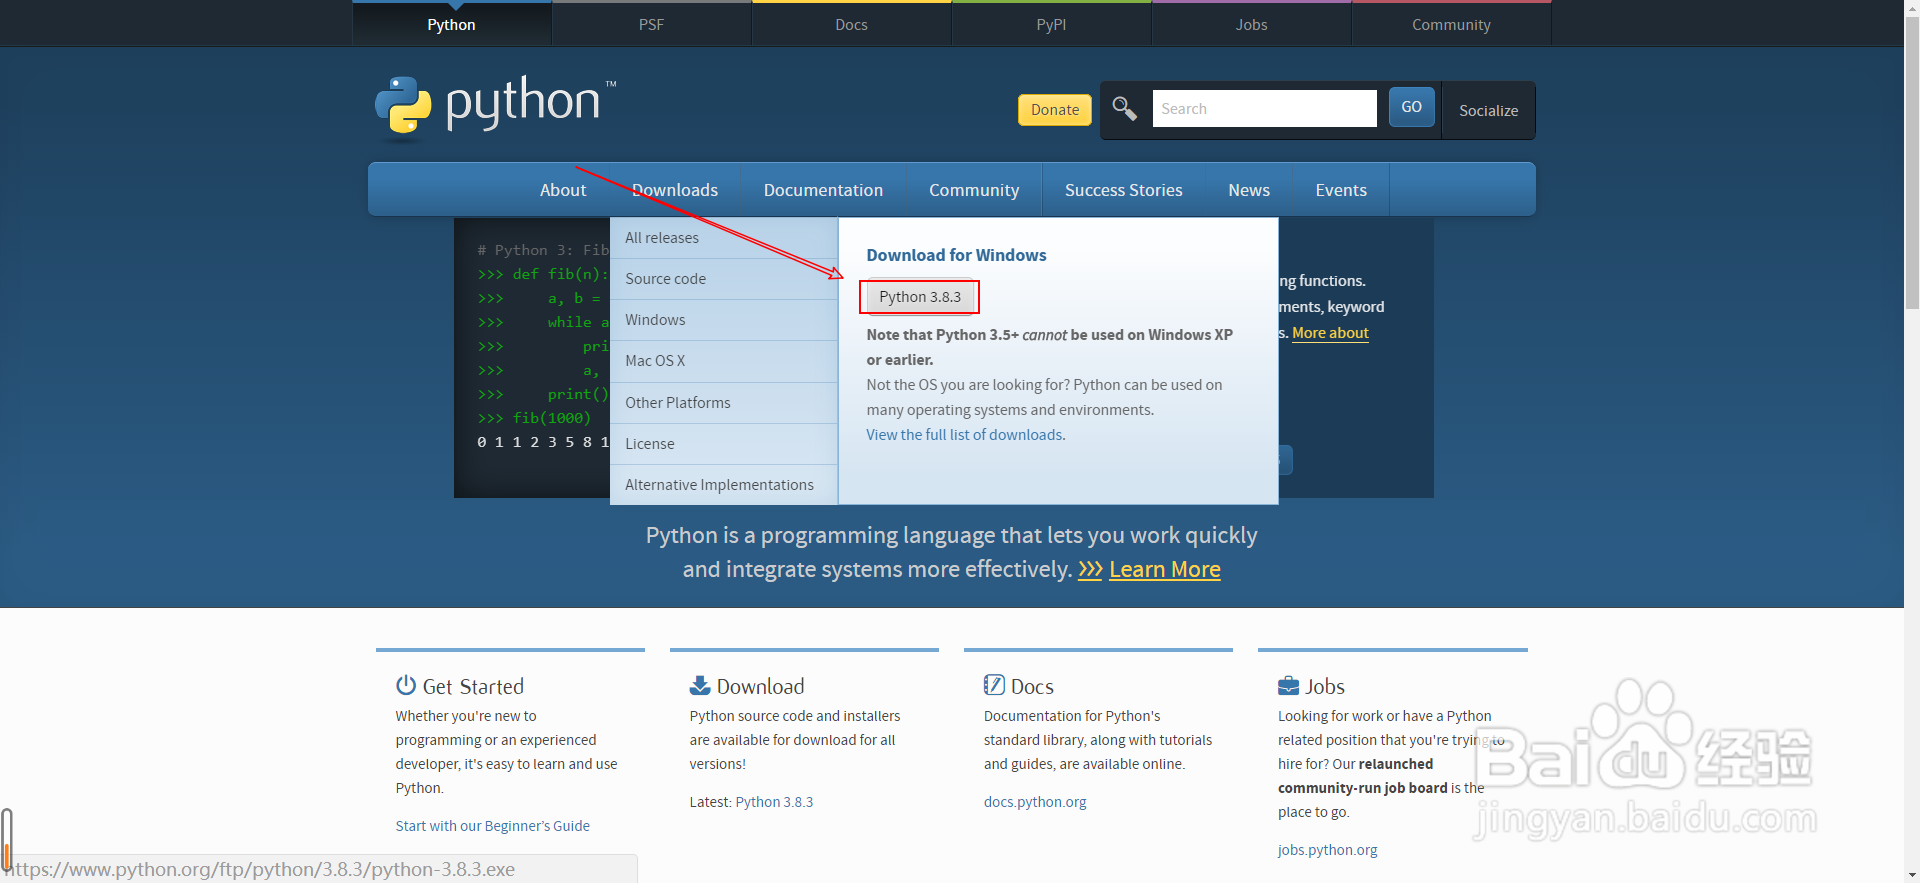The height and width of the screenshot is (883, 1920).
Task: Select License in Downloads submenu
Action: (724, 444)
